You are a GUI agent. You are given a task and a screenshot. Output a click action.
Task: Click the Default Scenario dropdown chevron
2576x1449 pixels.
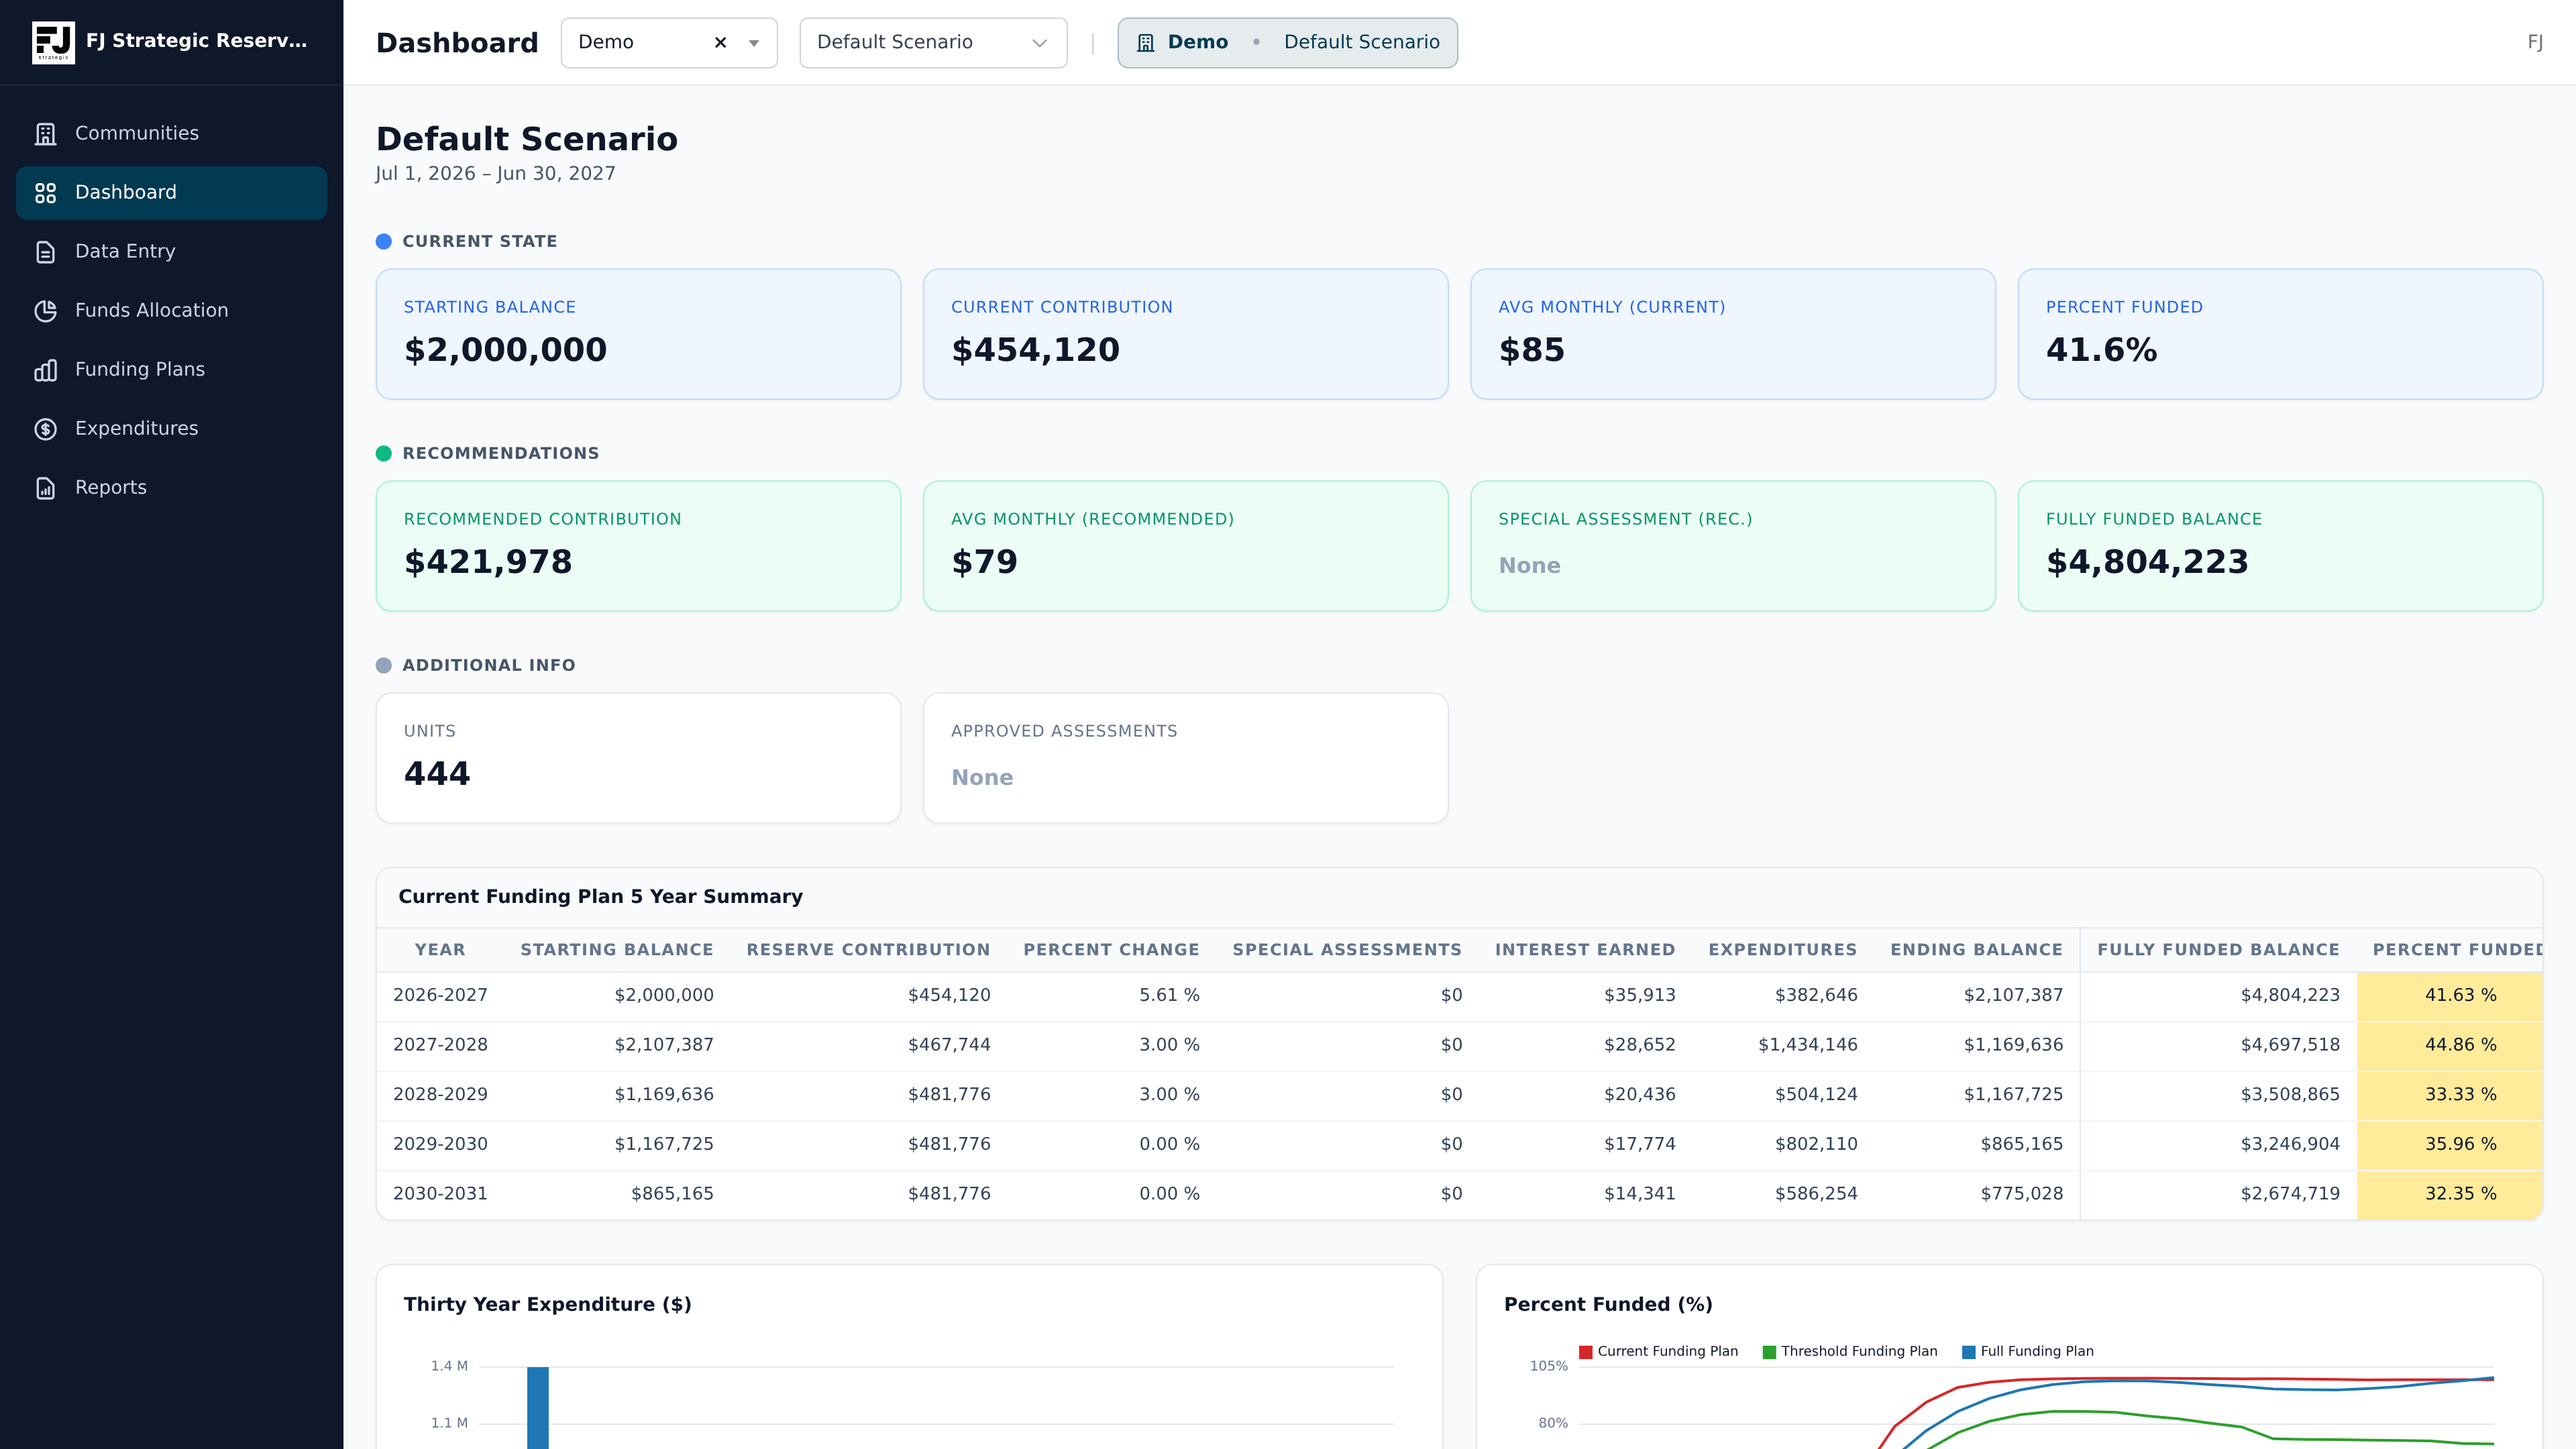pyautogui.click(x=1039, y=43)
